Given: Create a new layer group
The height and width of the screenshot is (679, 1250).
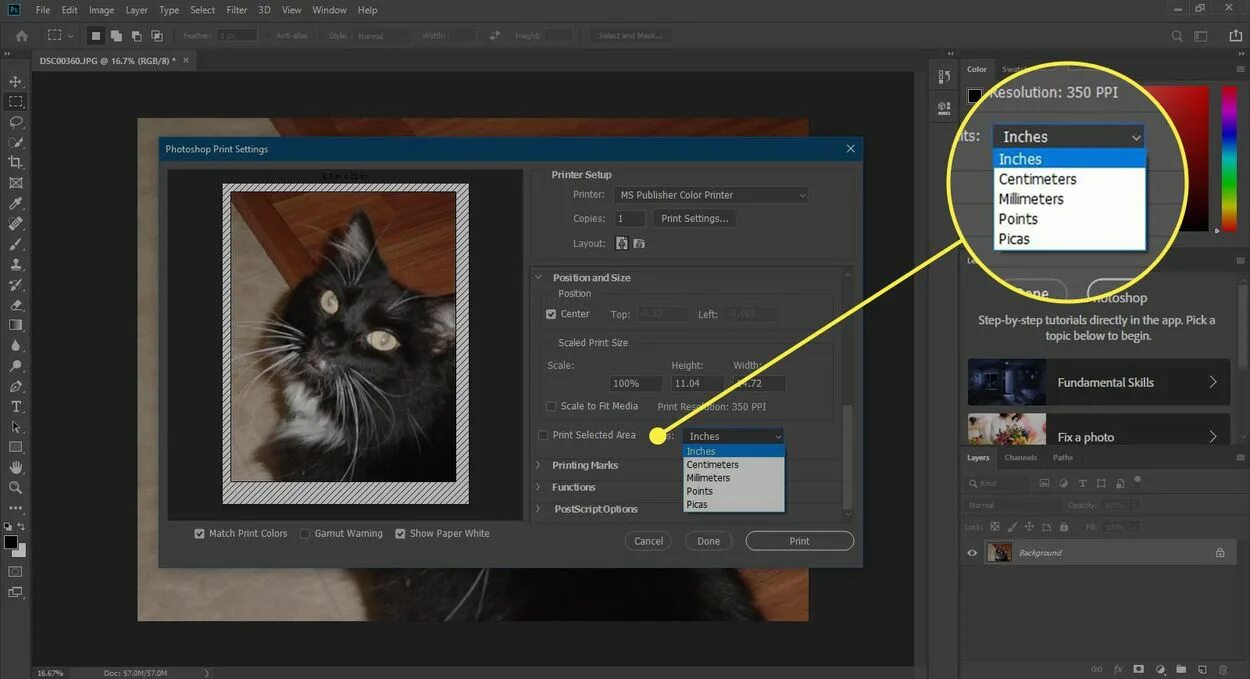Looking at the screenshot, I should [1181, 670].
